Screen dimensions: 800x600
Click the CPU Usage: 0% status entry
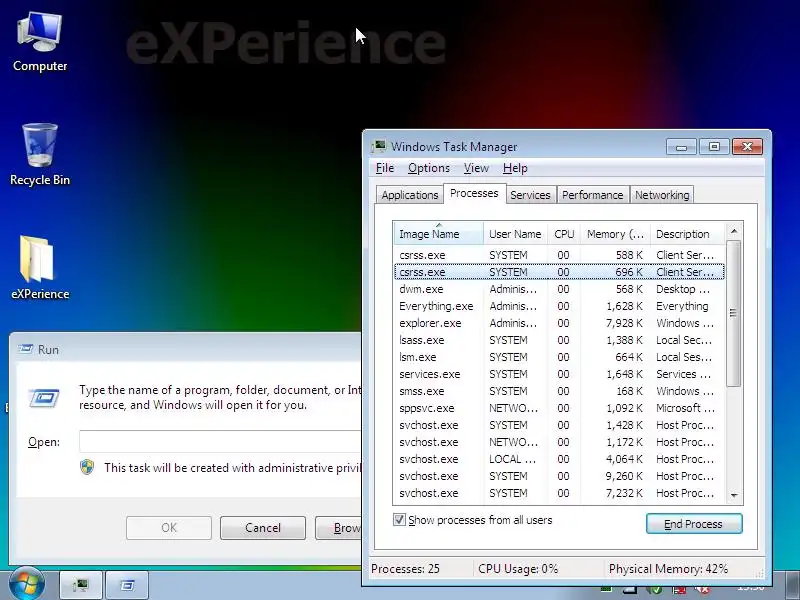tap(518, 568)
